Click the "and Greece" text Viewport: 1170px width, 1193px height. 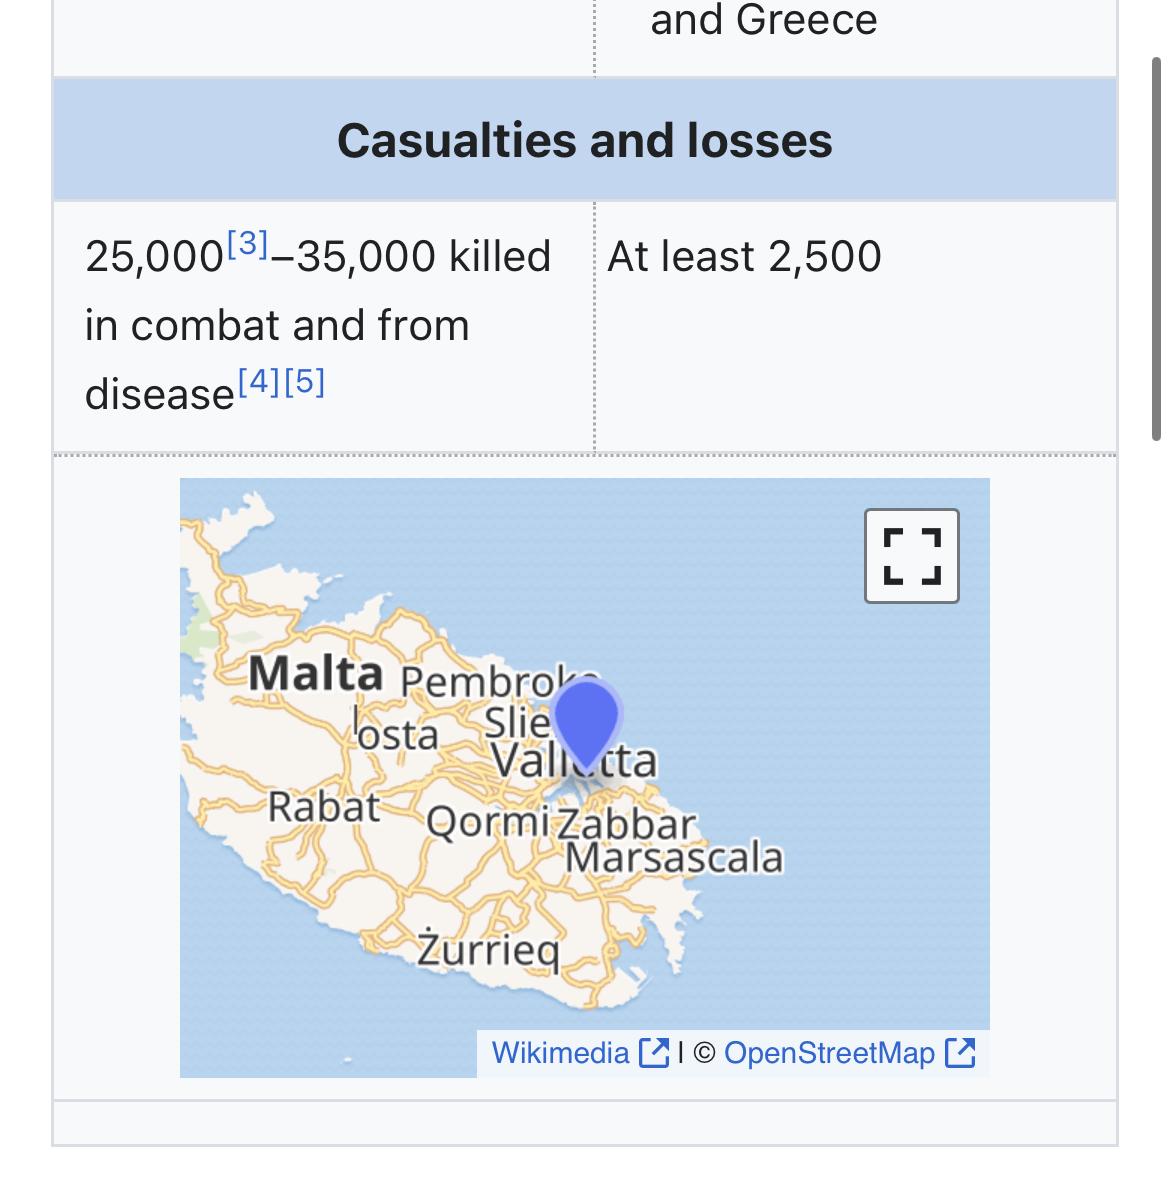tap(764, 20)
